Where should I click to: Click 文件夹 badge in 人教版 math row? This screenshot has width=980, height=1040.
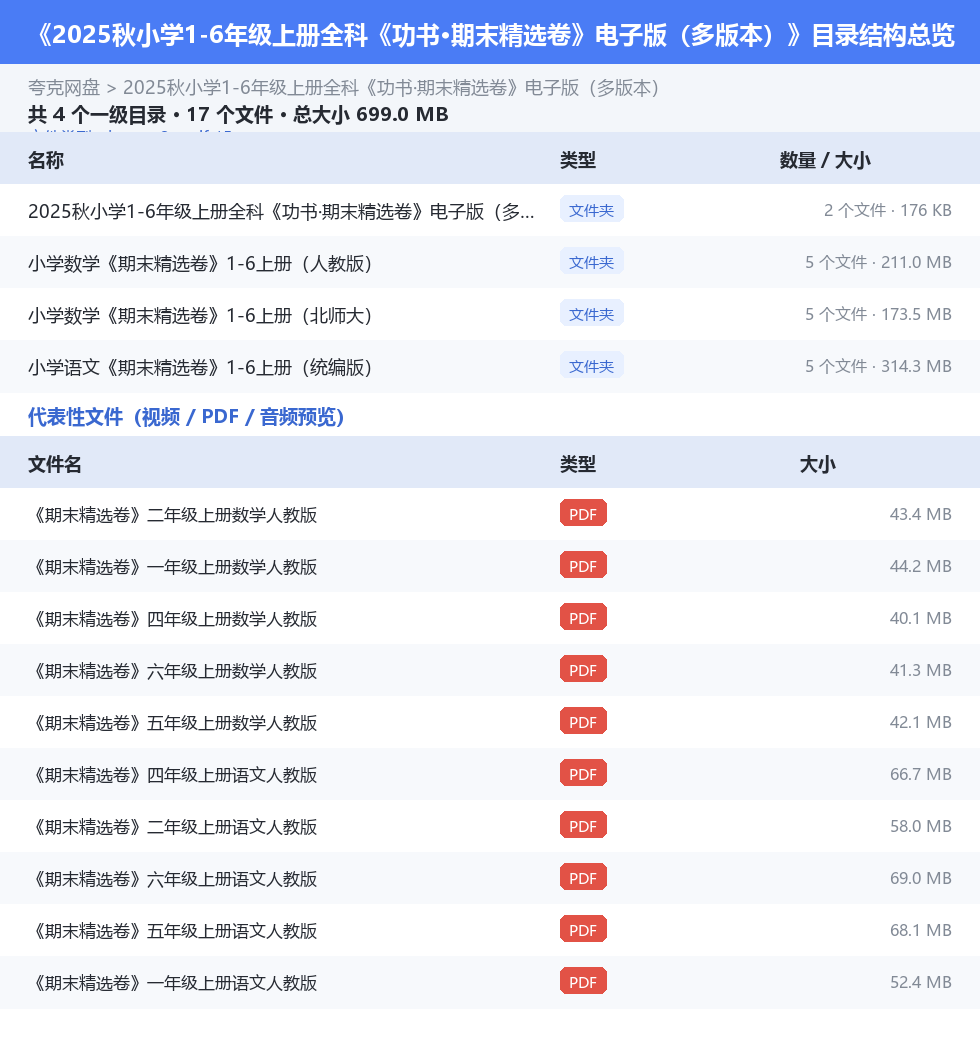pos(591,262)
